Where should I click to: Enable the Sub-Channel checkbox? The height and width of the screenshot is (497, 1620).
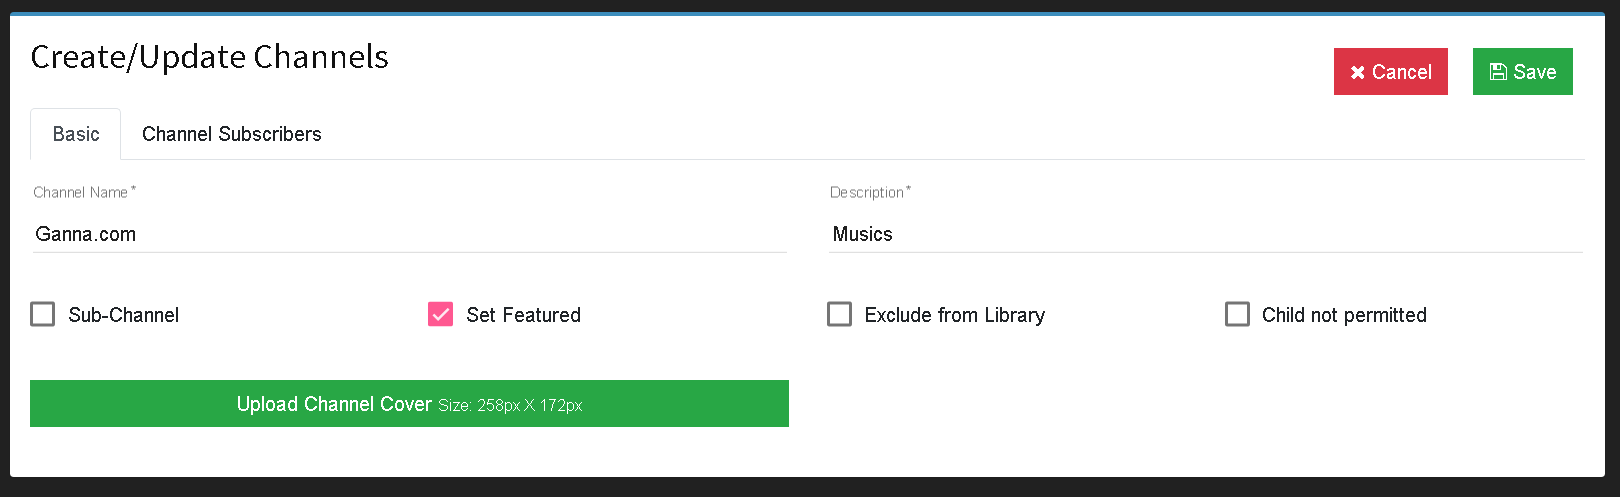click(x=43, y=315)
